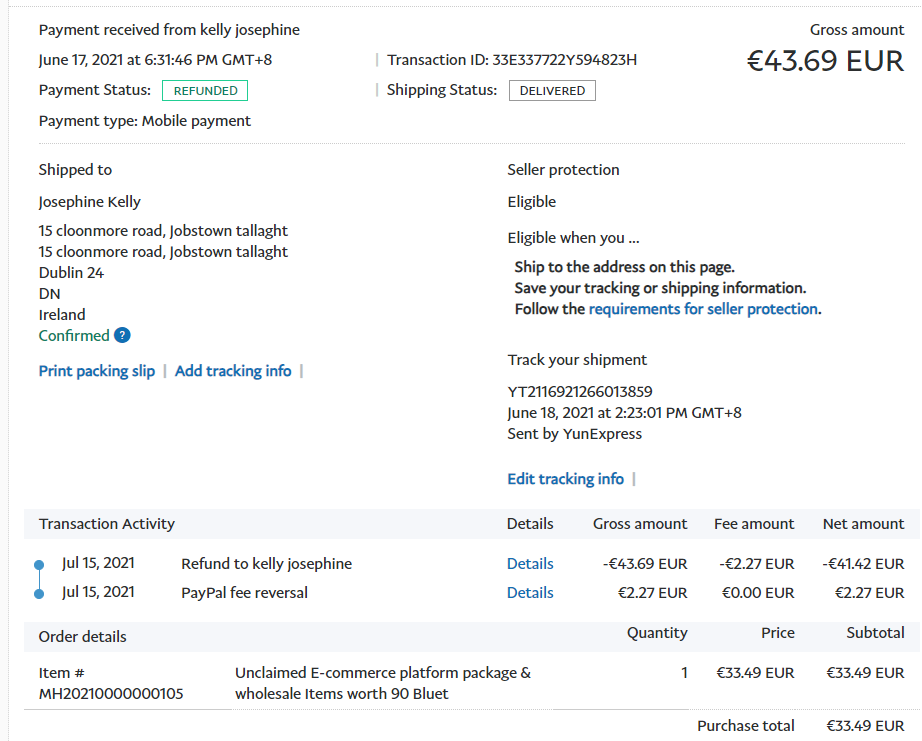
Task: Click the REFUNDED payment status badge
Action: tap(205, 91)
